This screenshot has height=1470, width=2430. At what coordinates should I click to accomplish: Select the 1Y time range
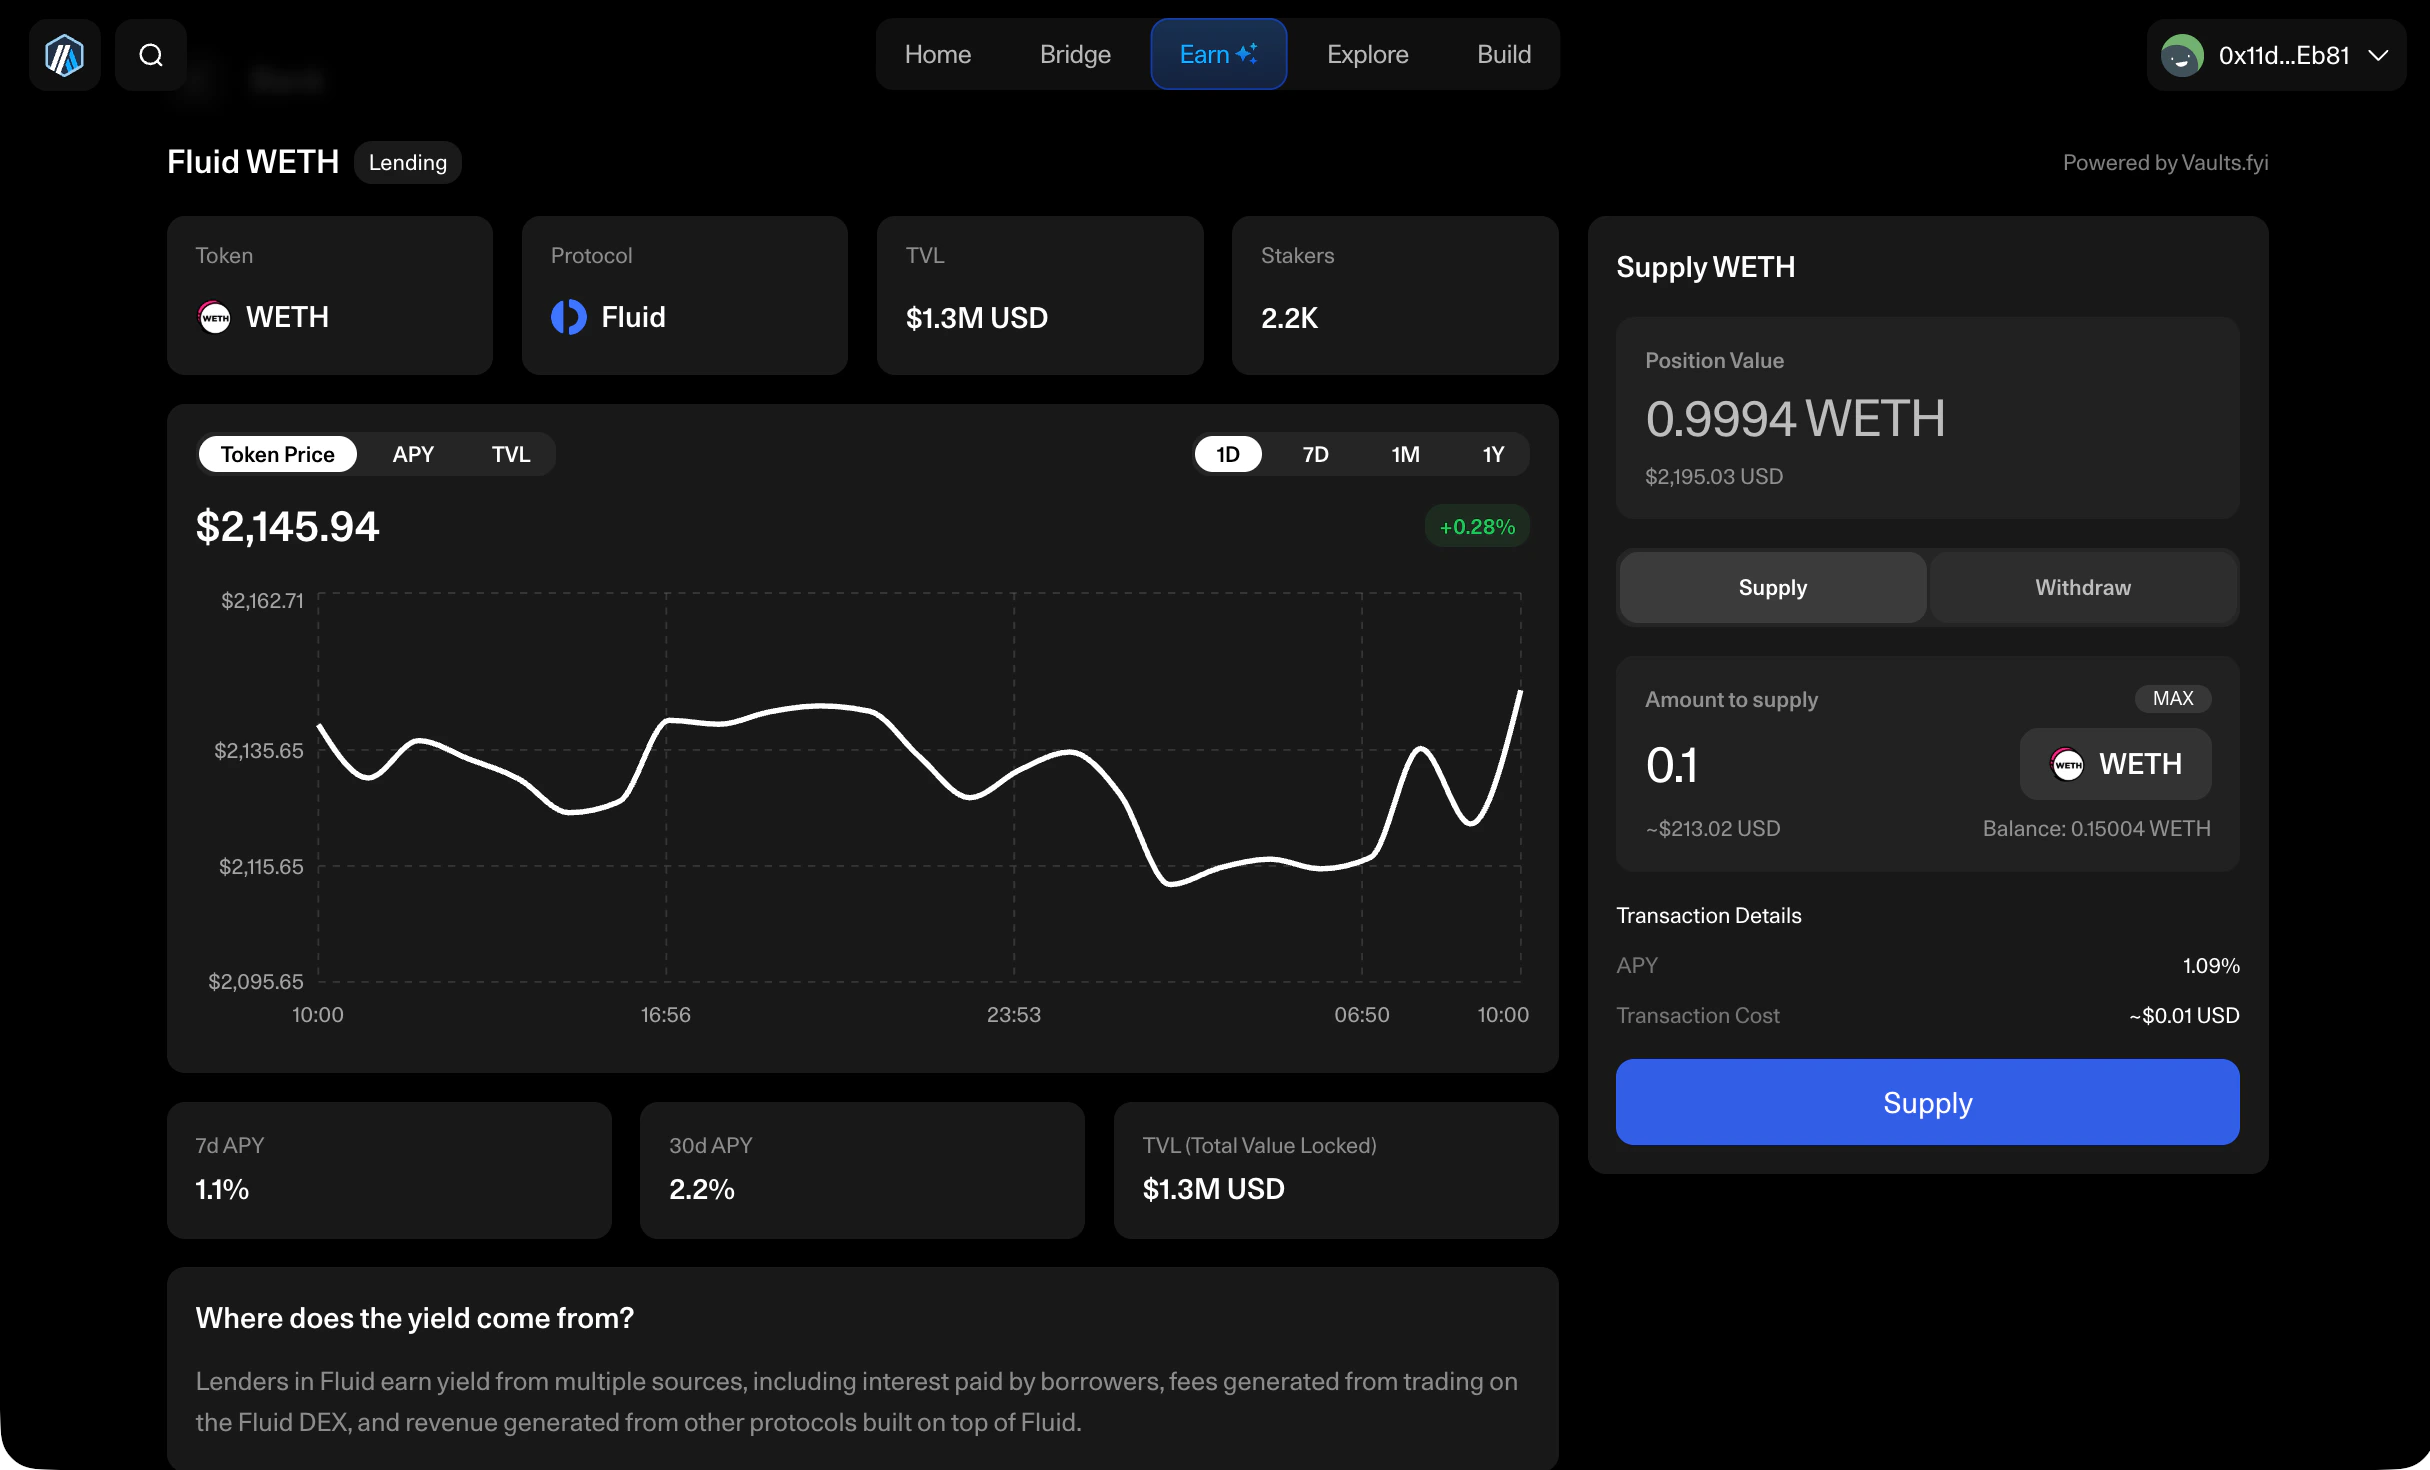pos(1493,454)
